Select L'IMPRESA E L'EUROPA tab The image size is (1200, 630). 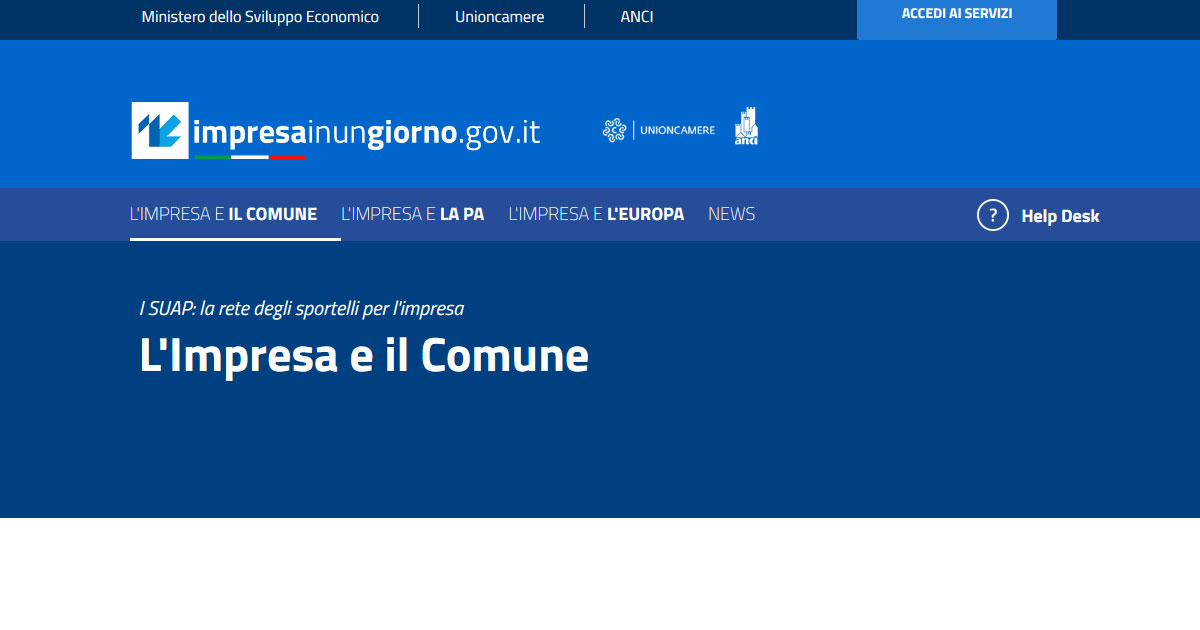point(596,214)
